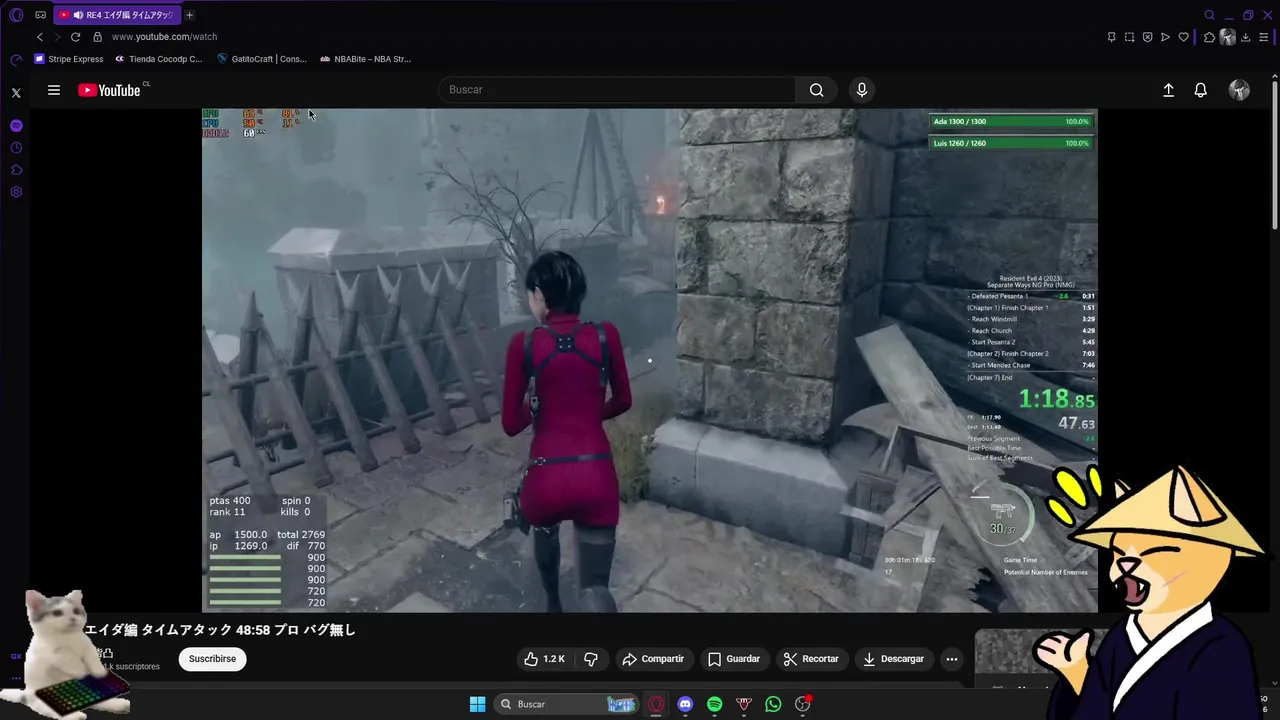Image resolution: width=1280 pixels, height=720 pixels.
Task: Take a snapshot with capture icon
Action: pos(1129,37)
